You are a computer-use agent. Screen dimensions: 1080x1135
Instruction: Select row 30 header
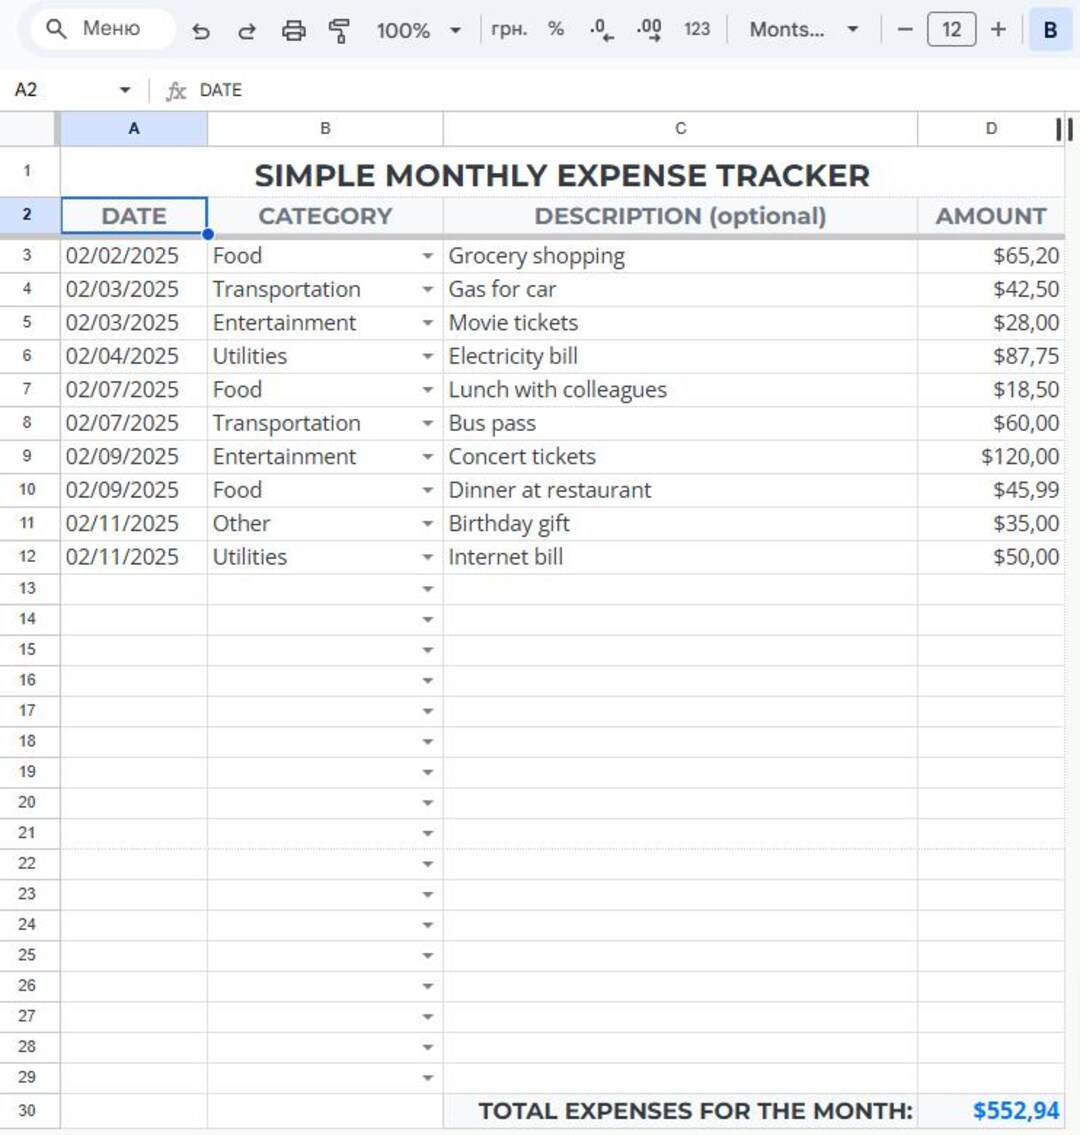point(28,1111)
